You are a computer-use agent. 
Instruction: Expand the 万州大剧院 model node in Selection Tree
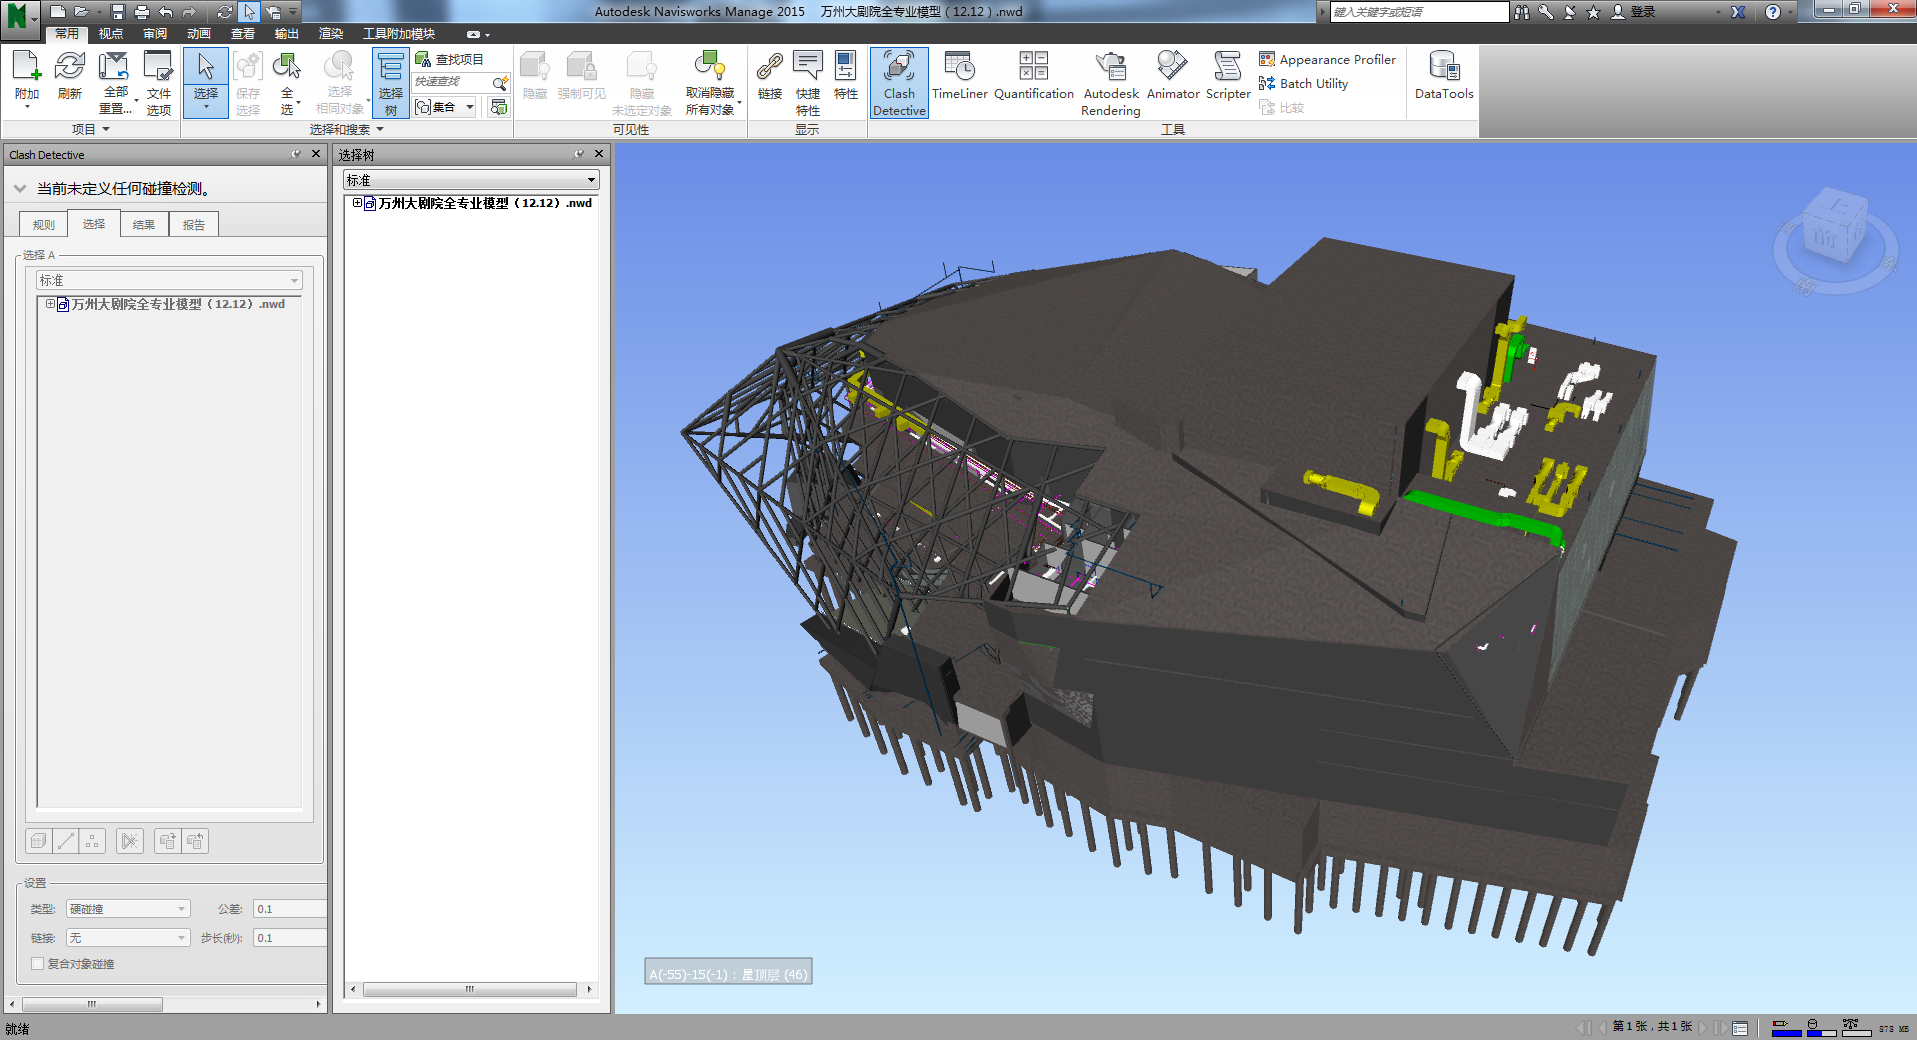(357, 203)
